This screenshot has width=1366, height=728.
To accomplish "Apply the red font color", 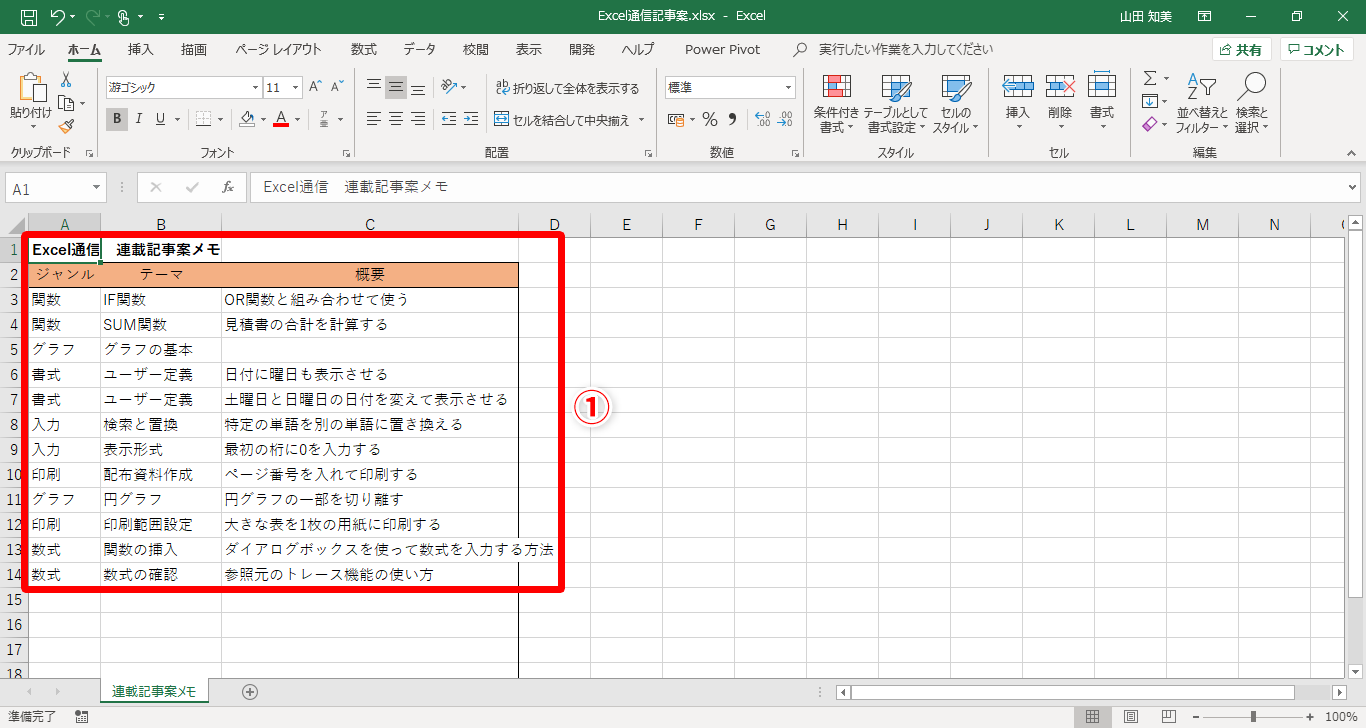I will tap(281, 119).
